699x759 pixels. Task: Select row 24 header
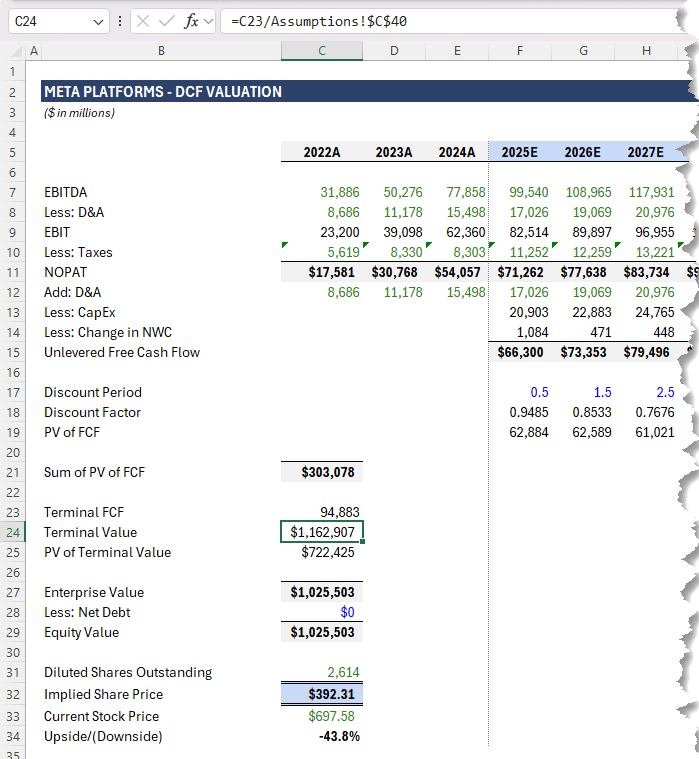(x=13, y=532)
